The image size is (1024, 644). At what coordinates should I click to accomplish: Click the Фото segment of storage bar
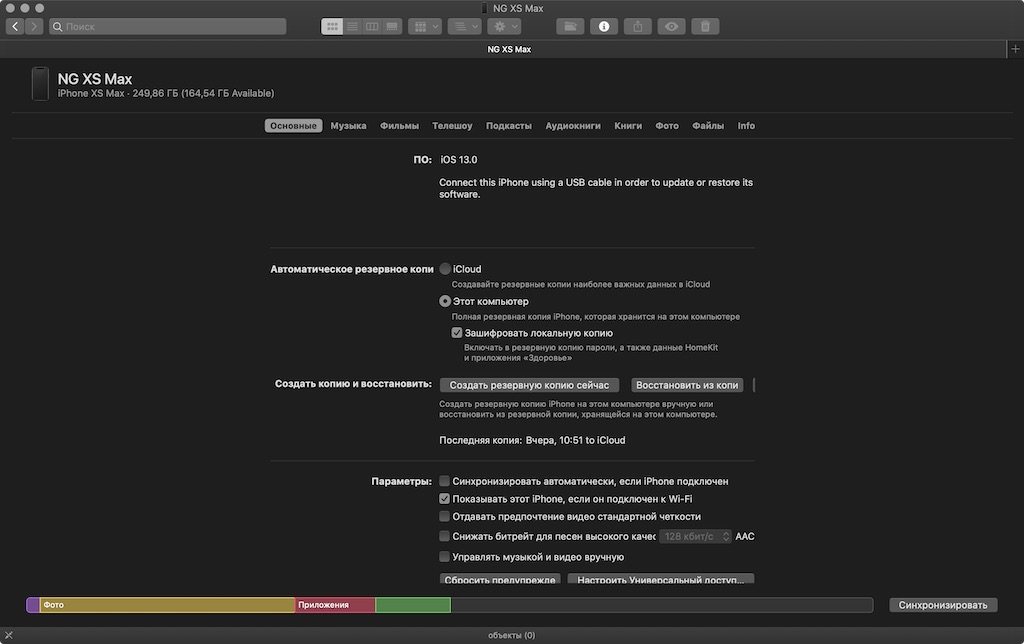(167, 605)
